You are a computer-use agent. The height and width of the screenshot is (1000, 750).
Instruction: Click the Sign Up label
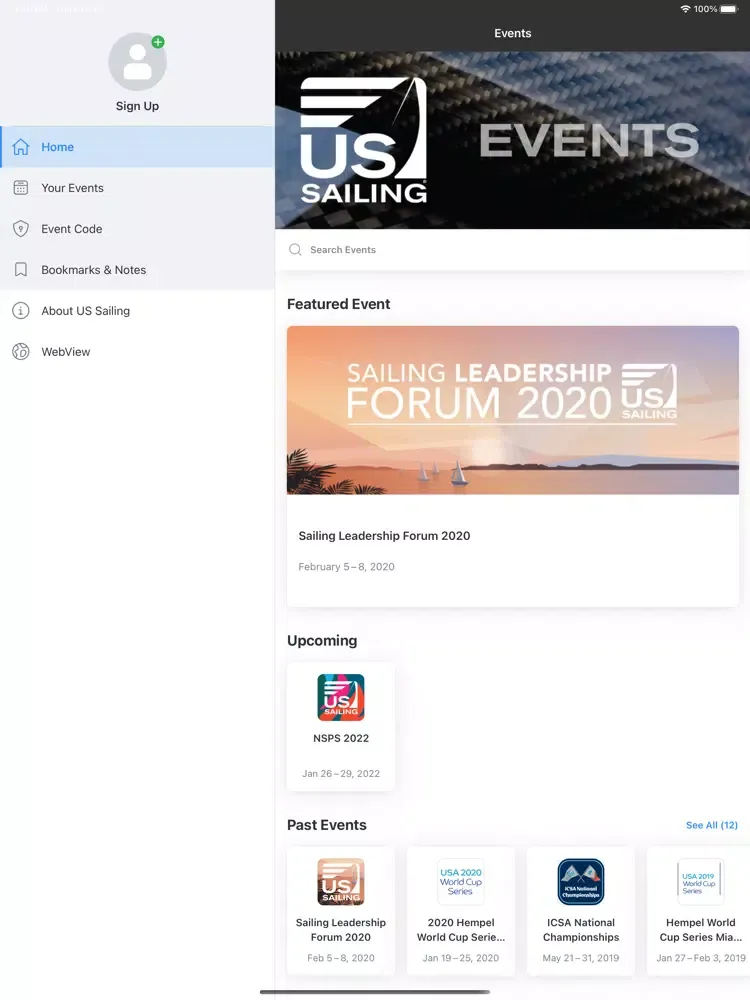(x=137, y=106)
